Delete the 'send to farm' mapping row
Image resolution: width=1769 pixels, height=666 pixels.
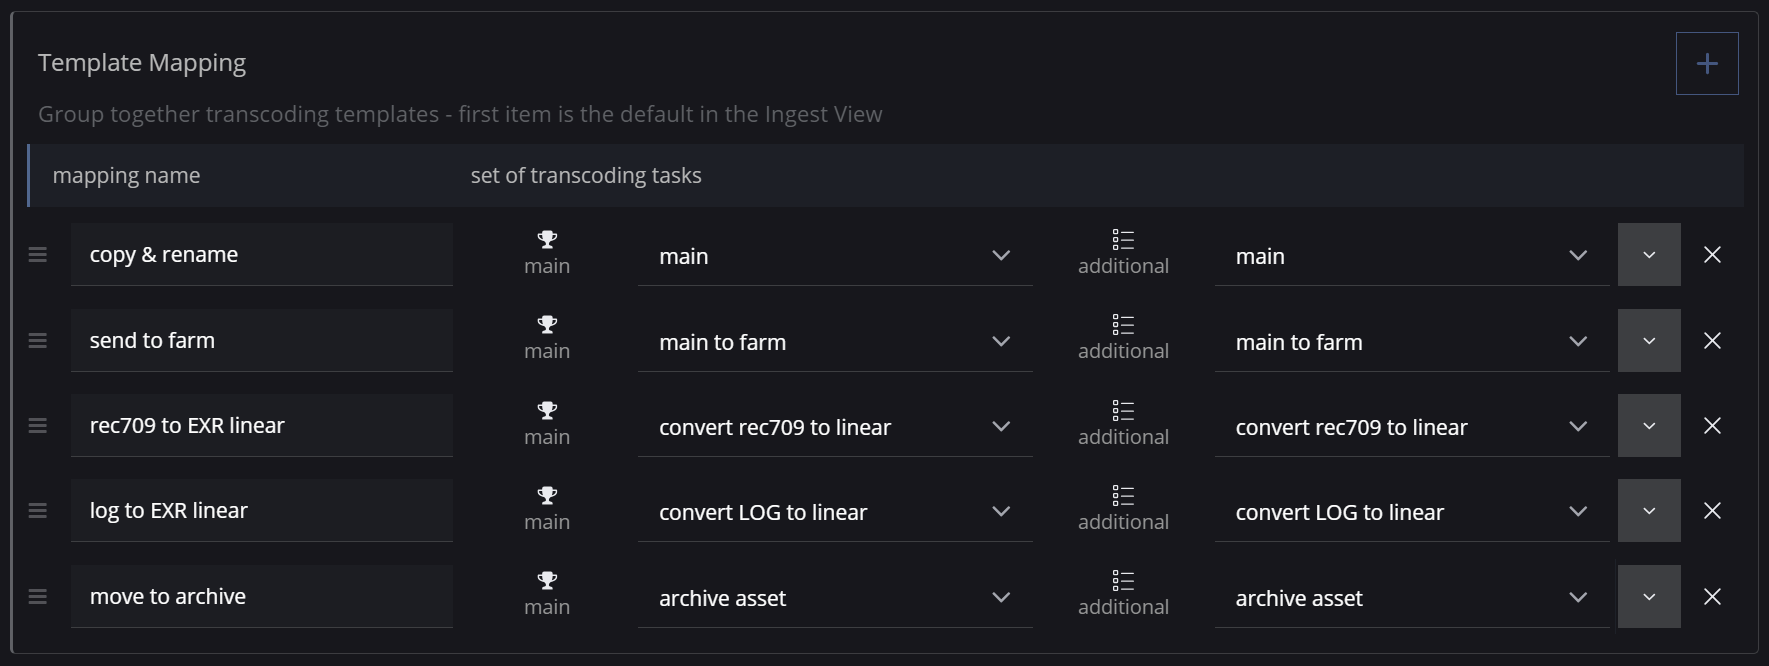(1712, 341)
